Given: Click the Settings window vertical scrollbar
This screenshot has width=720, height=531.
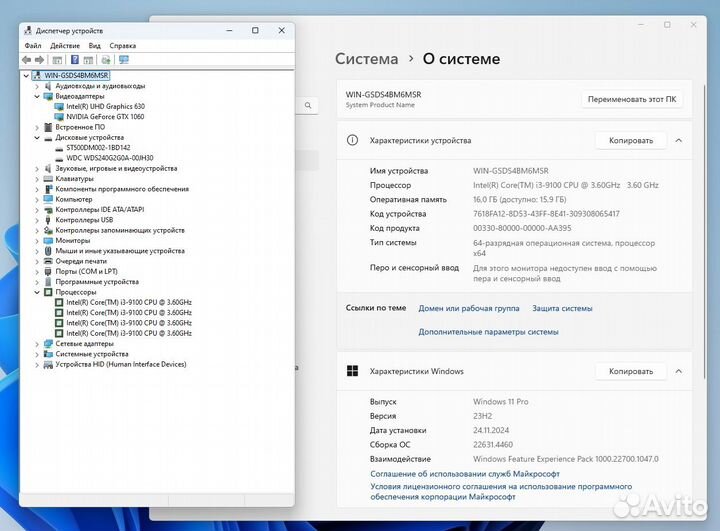Looking at the screenshot, I should [x=704, y=230].
